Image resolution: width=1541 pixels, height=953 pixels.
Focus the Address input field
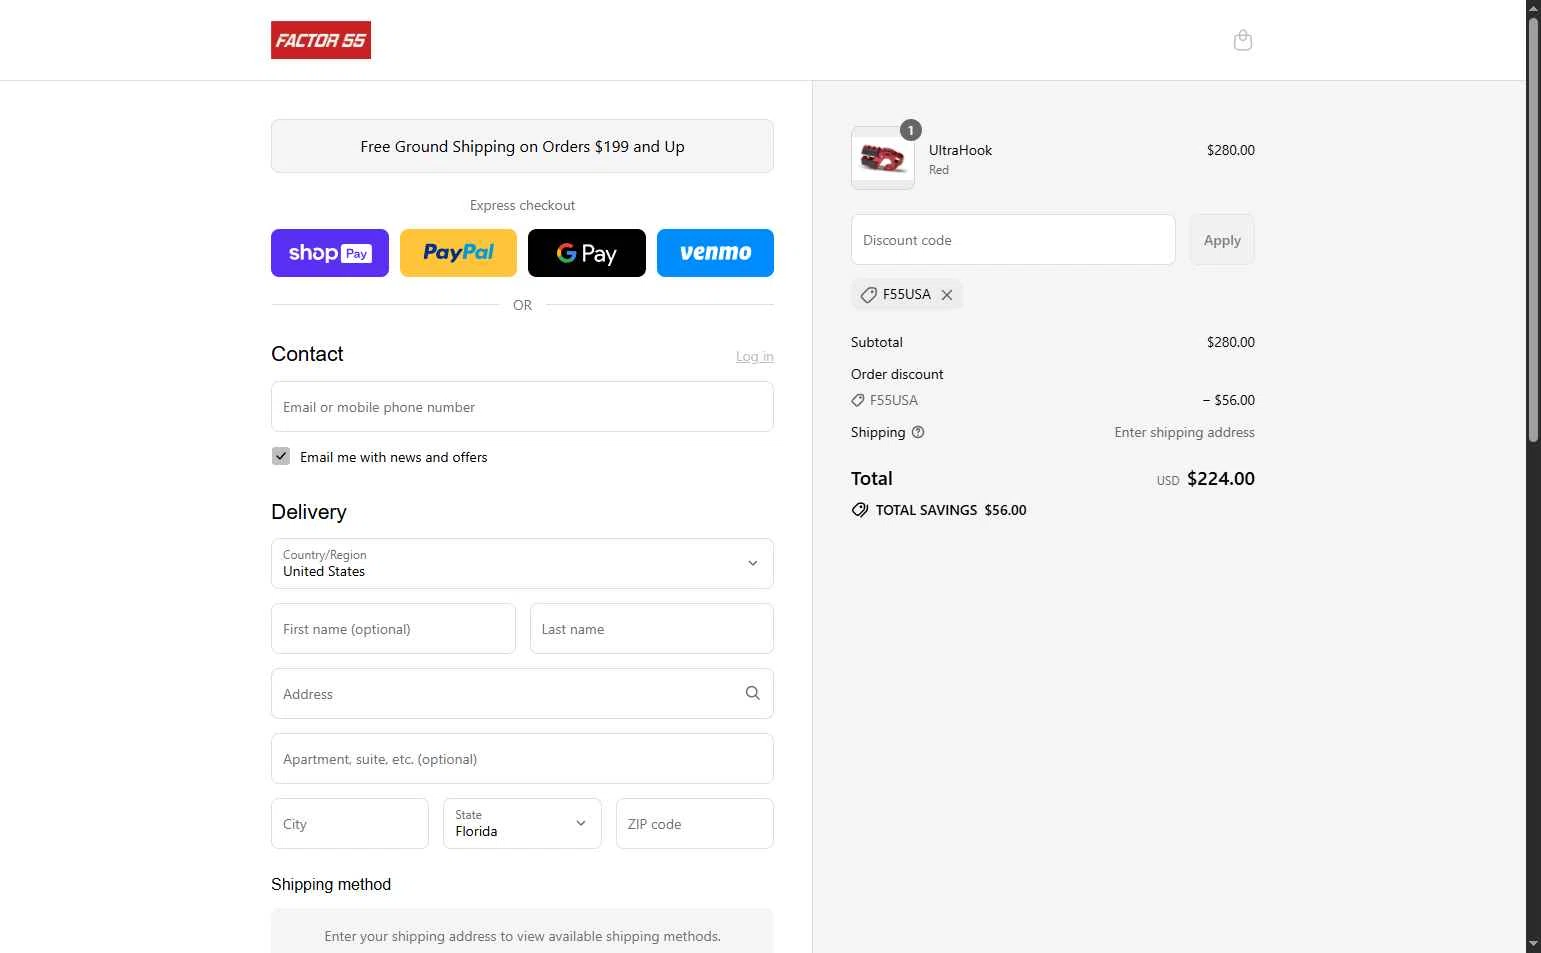click(522, 693)
